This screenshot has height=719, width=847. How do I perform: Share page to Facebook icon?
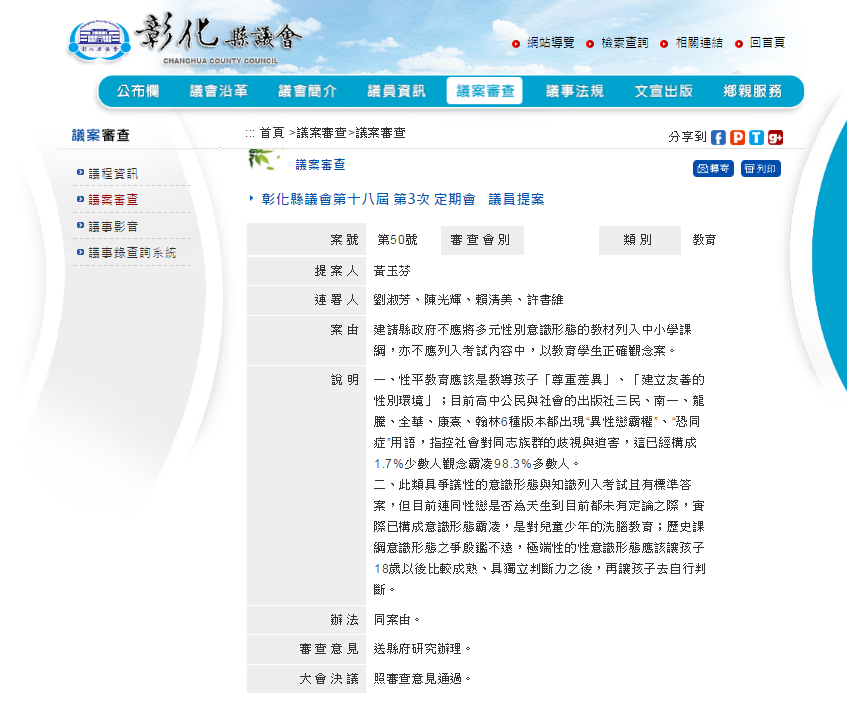click(x=718, y=137)
